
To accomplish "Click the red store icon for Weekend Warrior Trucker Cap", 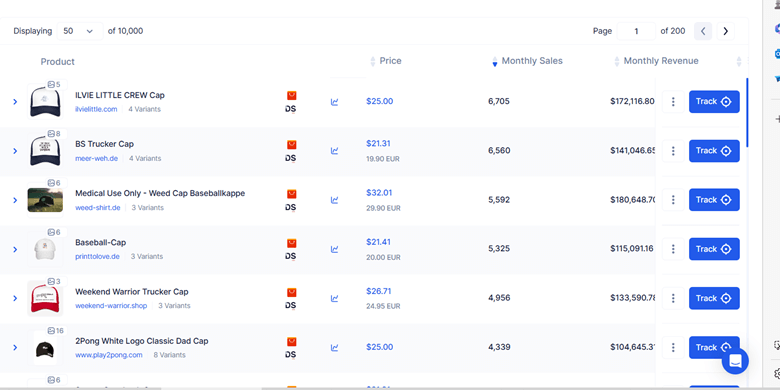I will [x=292, y=292].
